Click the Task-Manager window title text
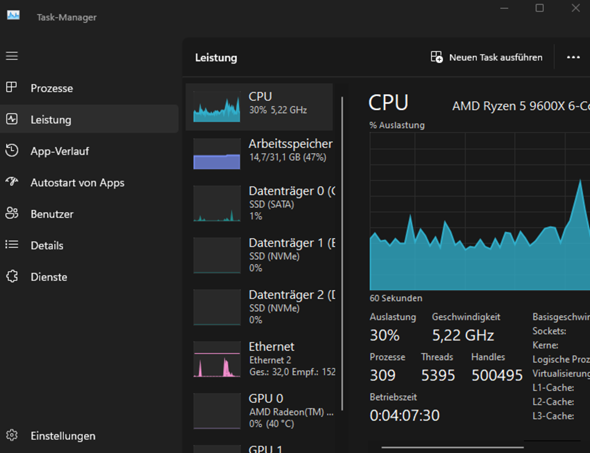 (x=67, y=17)
